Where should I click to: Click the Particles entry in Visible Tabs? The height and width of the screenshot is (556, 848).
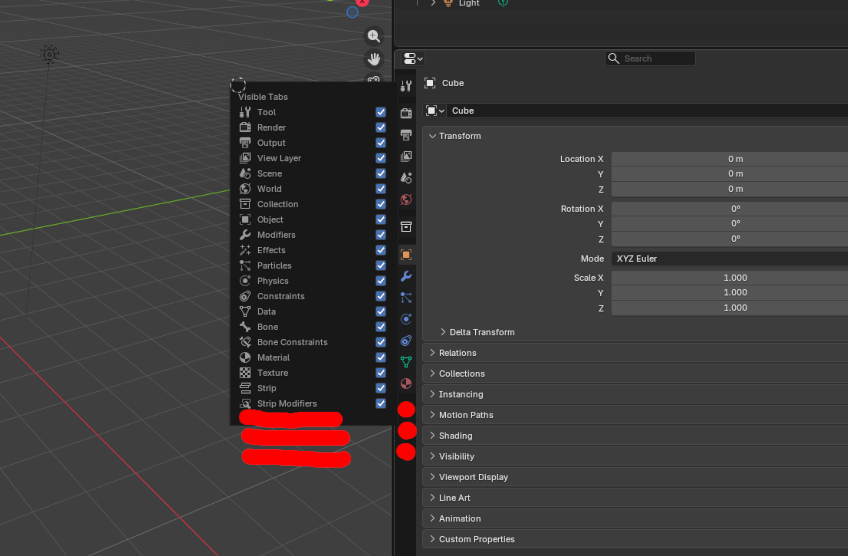tap(274, 266)
